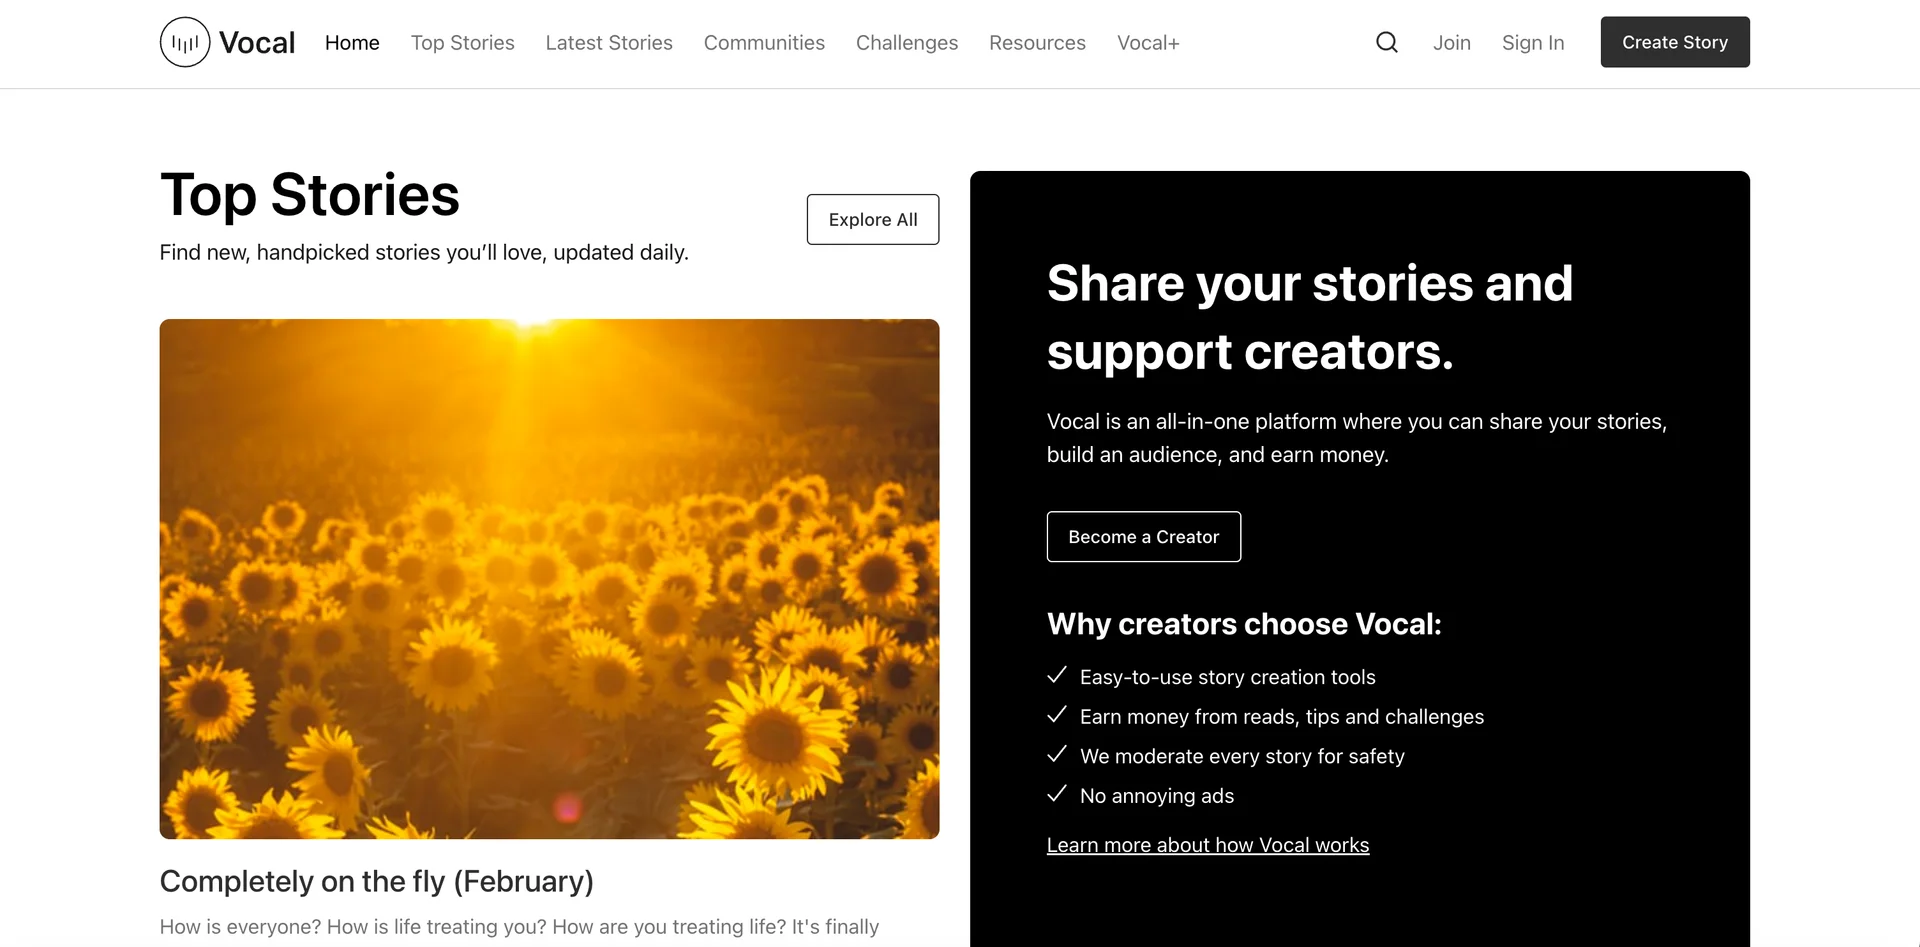Open the Sign In link
This screenshot has height=947, width=1920.
pos(1533,42)
